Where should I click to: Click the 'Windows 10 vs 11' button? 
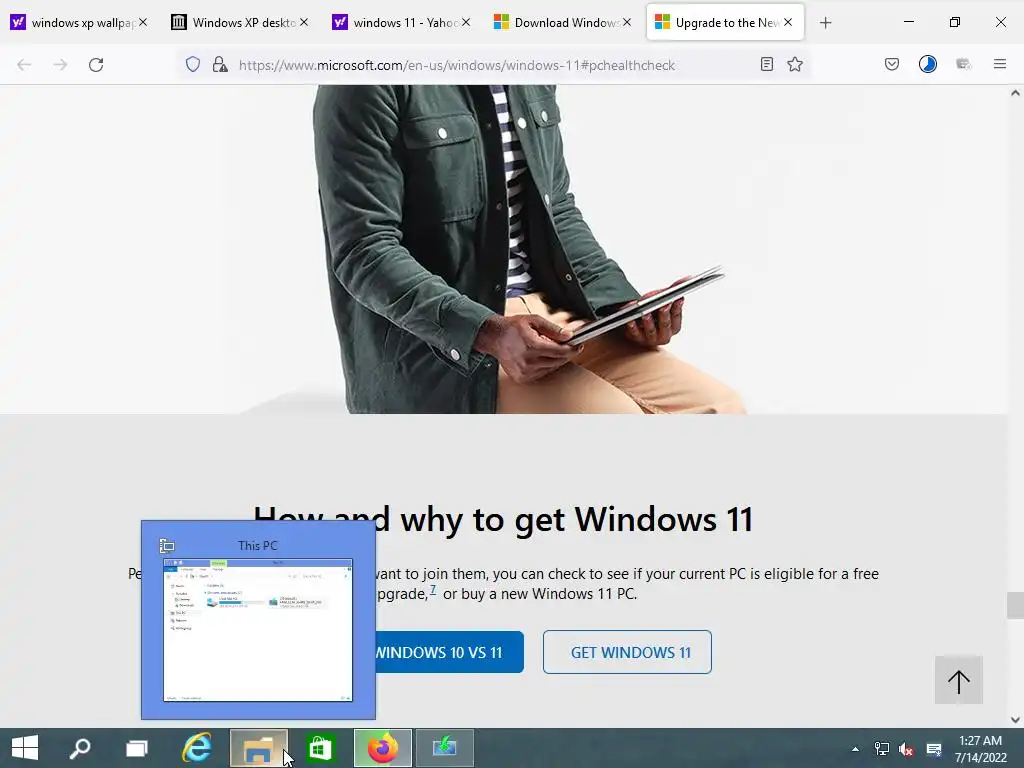click(x=449, y=652)
